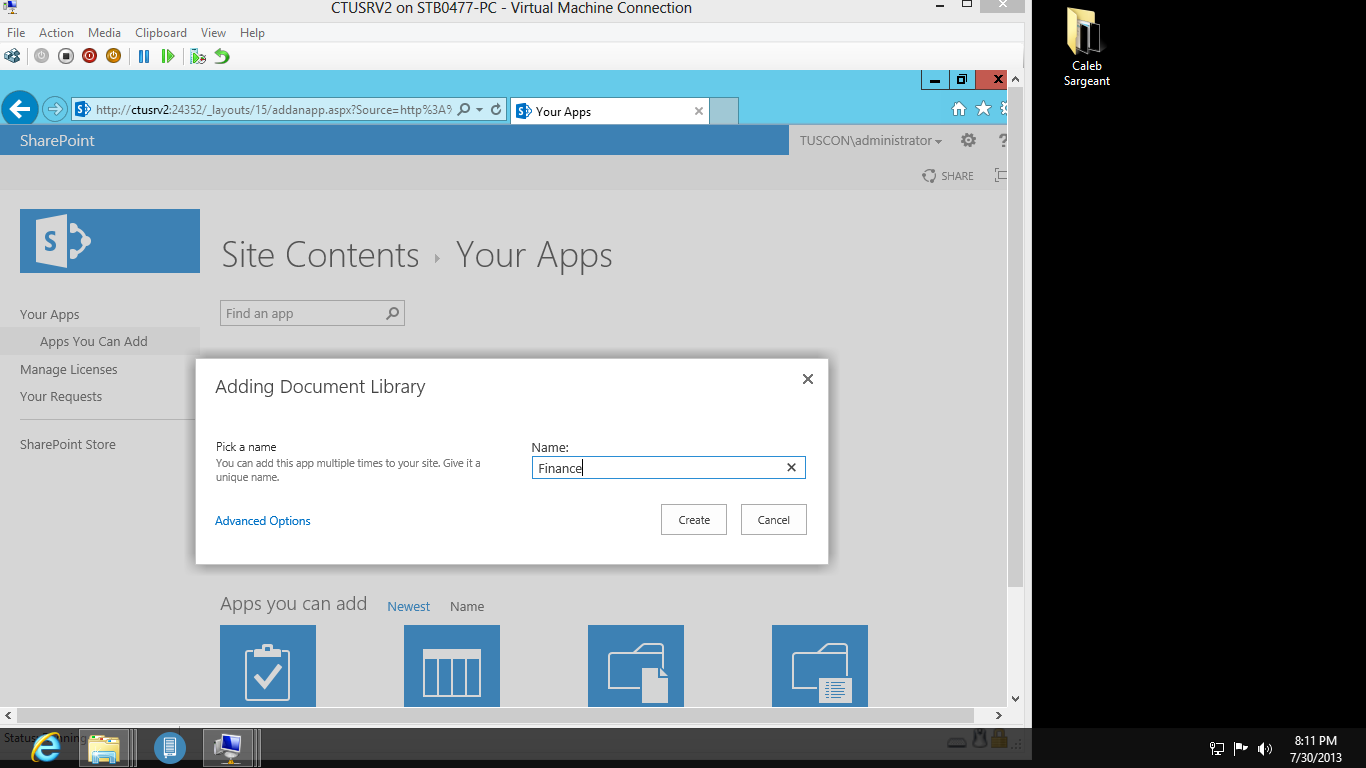
Task: Open the Help menu
Action: (x=252, y=33)
